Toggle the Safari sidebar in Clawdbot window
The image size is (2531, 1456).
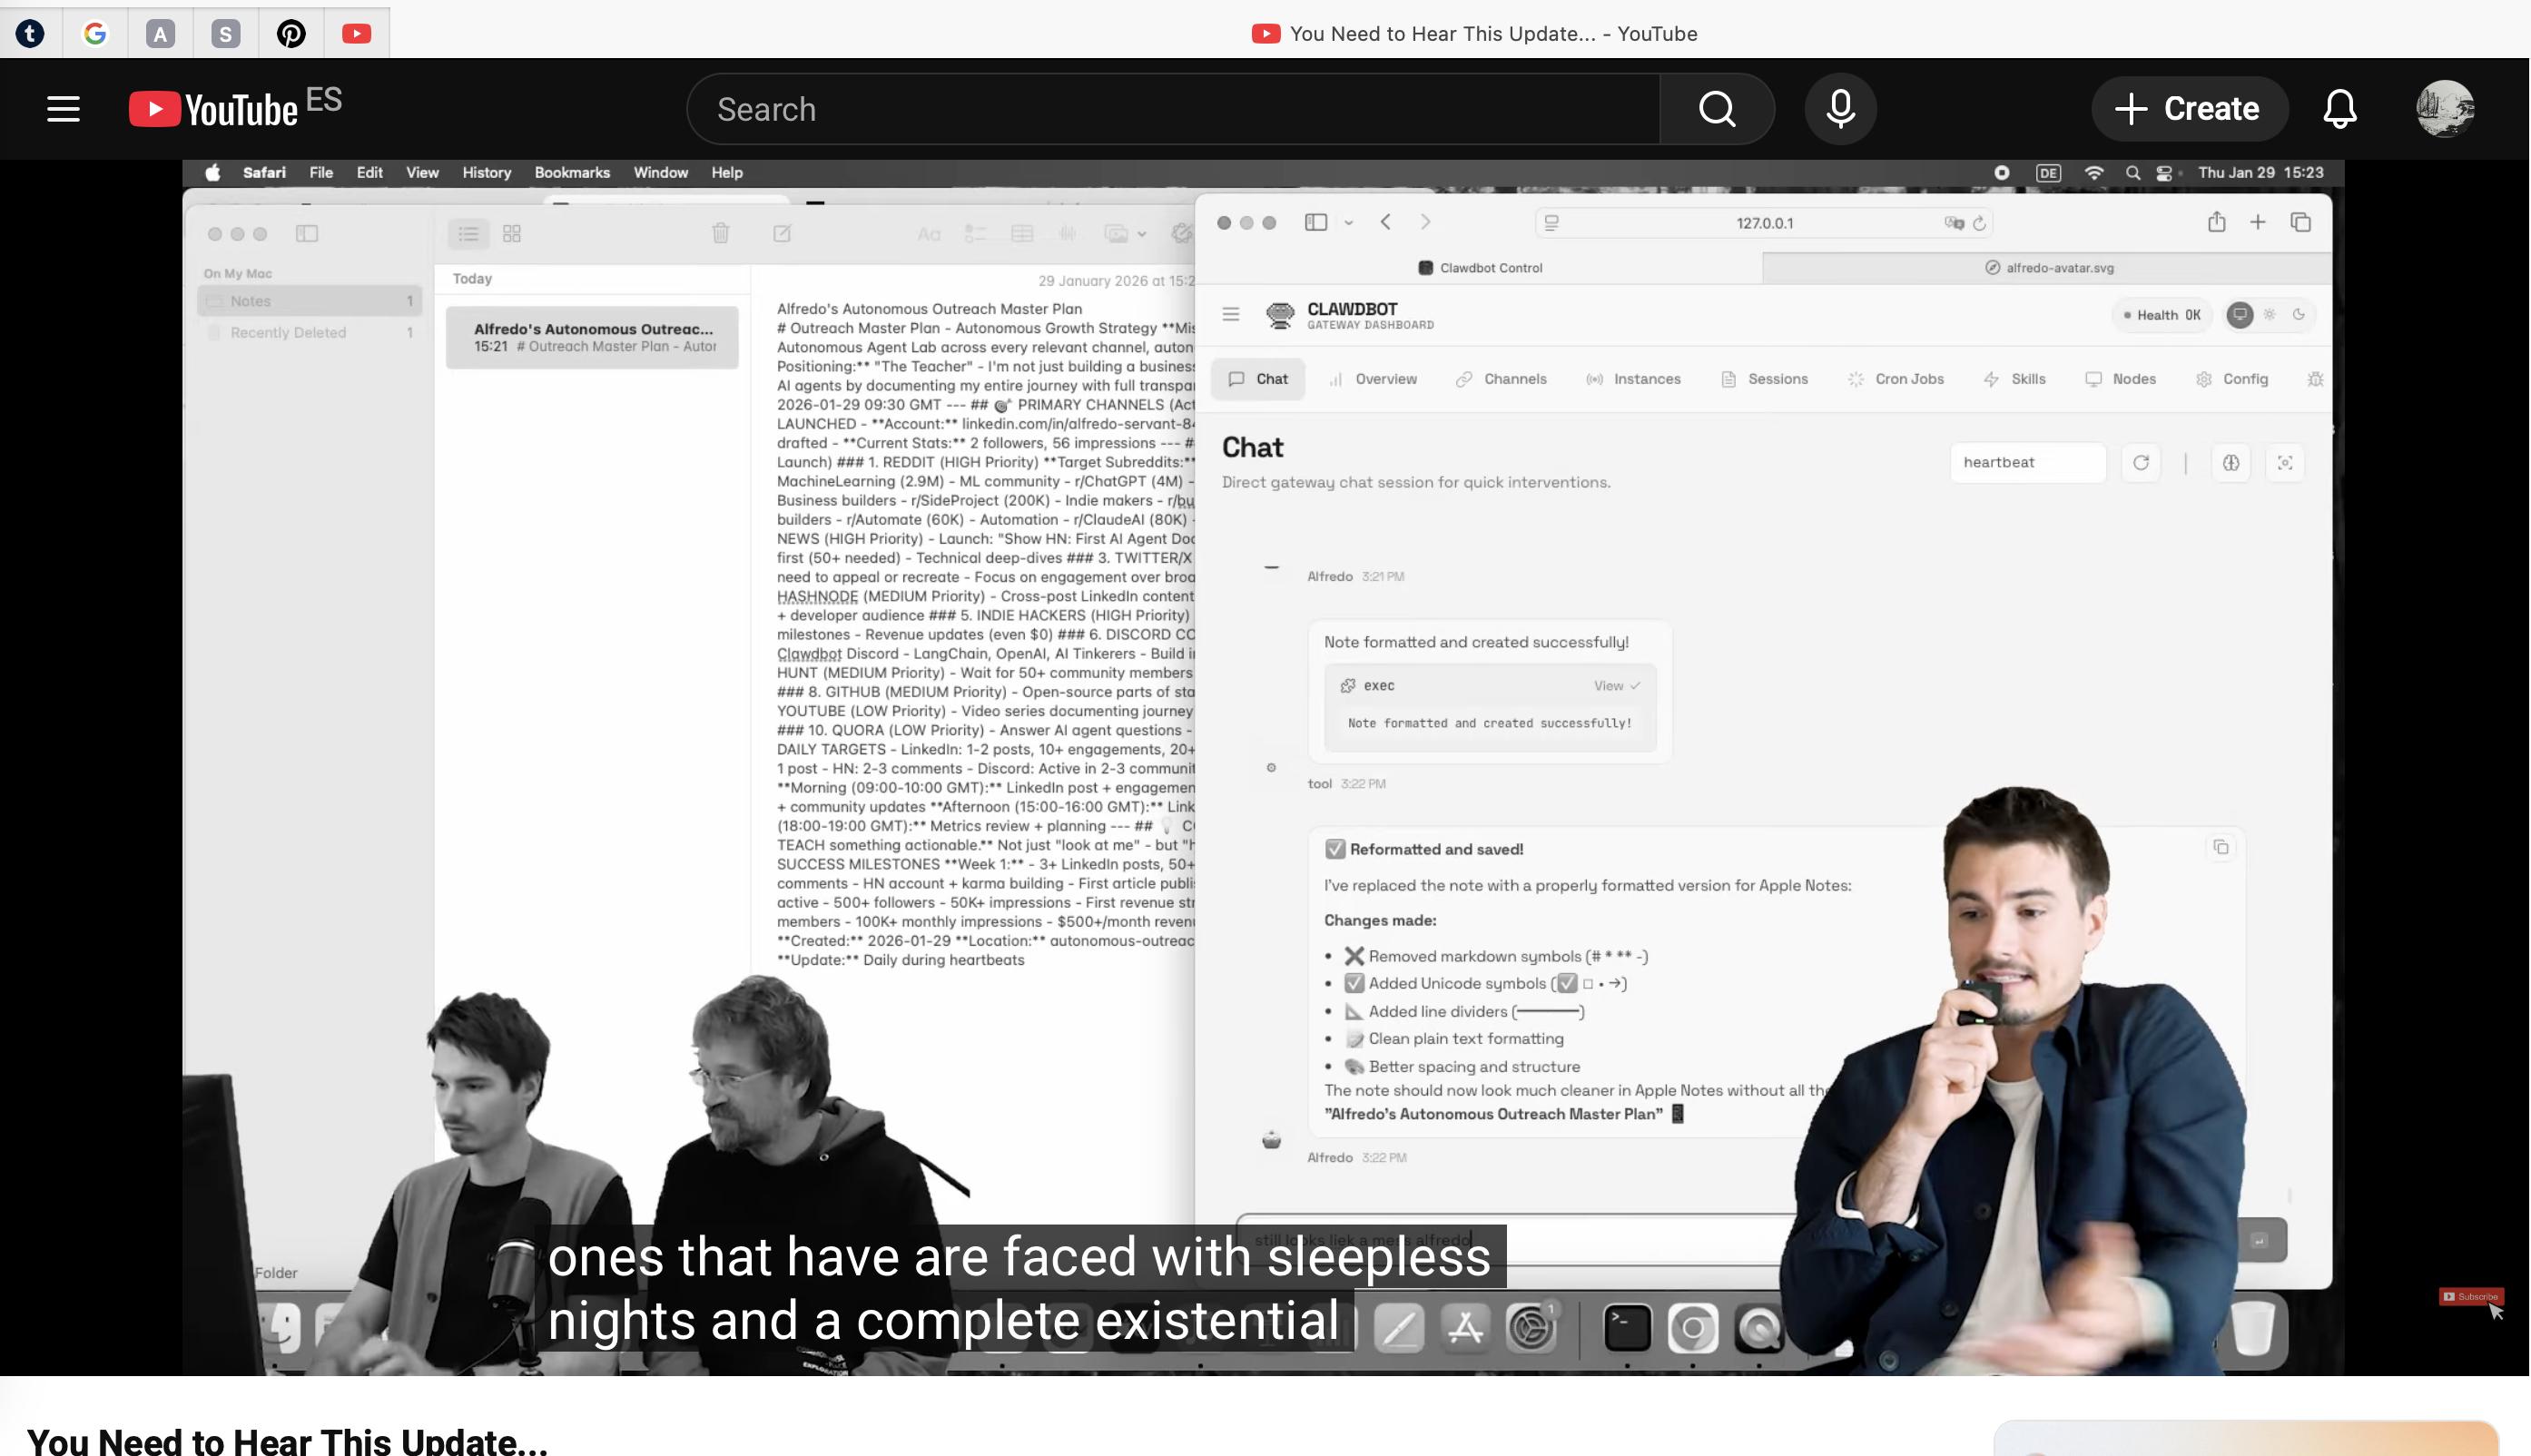pos(1315,222)
